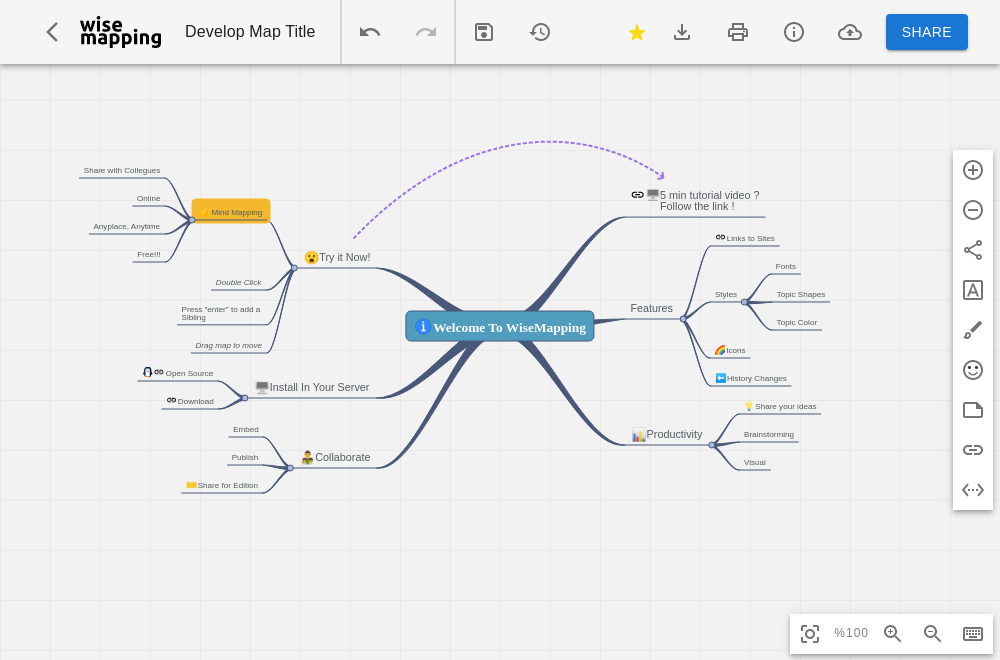This screenshot has width=1000, height=660.
Task: Select the Visual node
Action: click(x=754, y=463)
